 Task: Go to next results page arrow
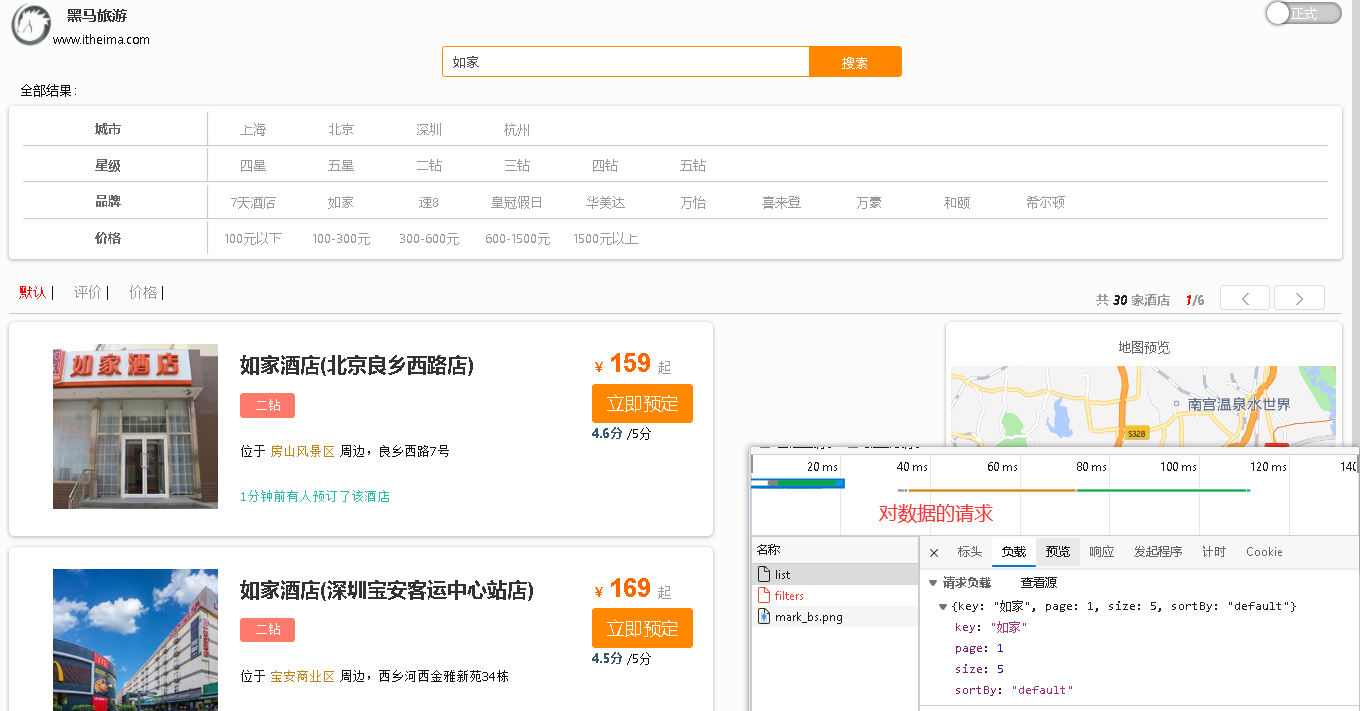tap(1299, 298)
